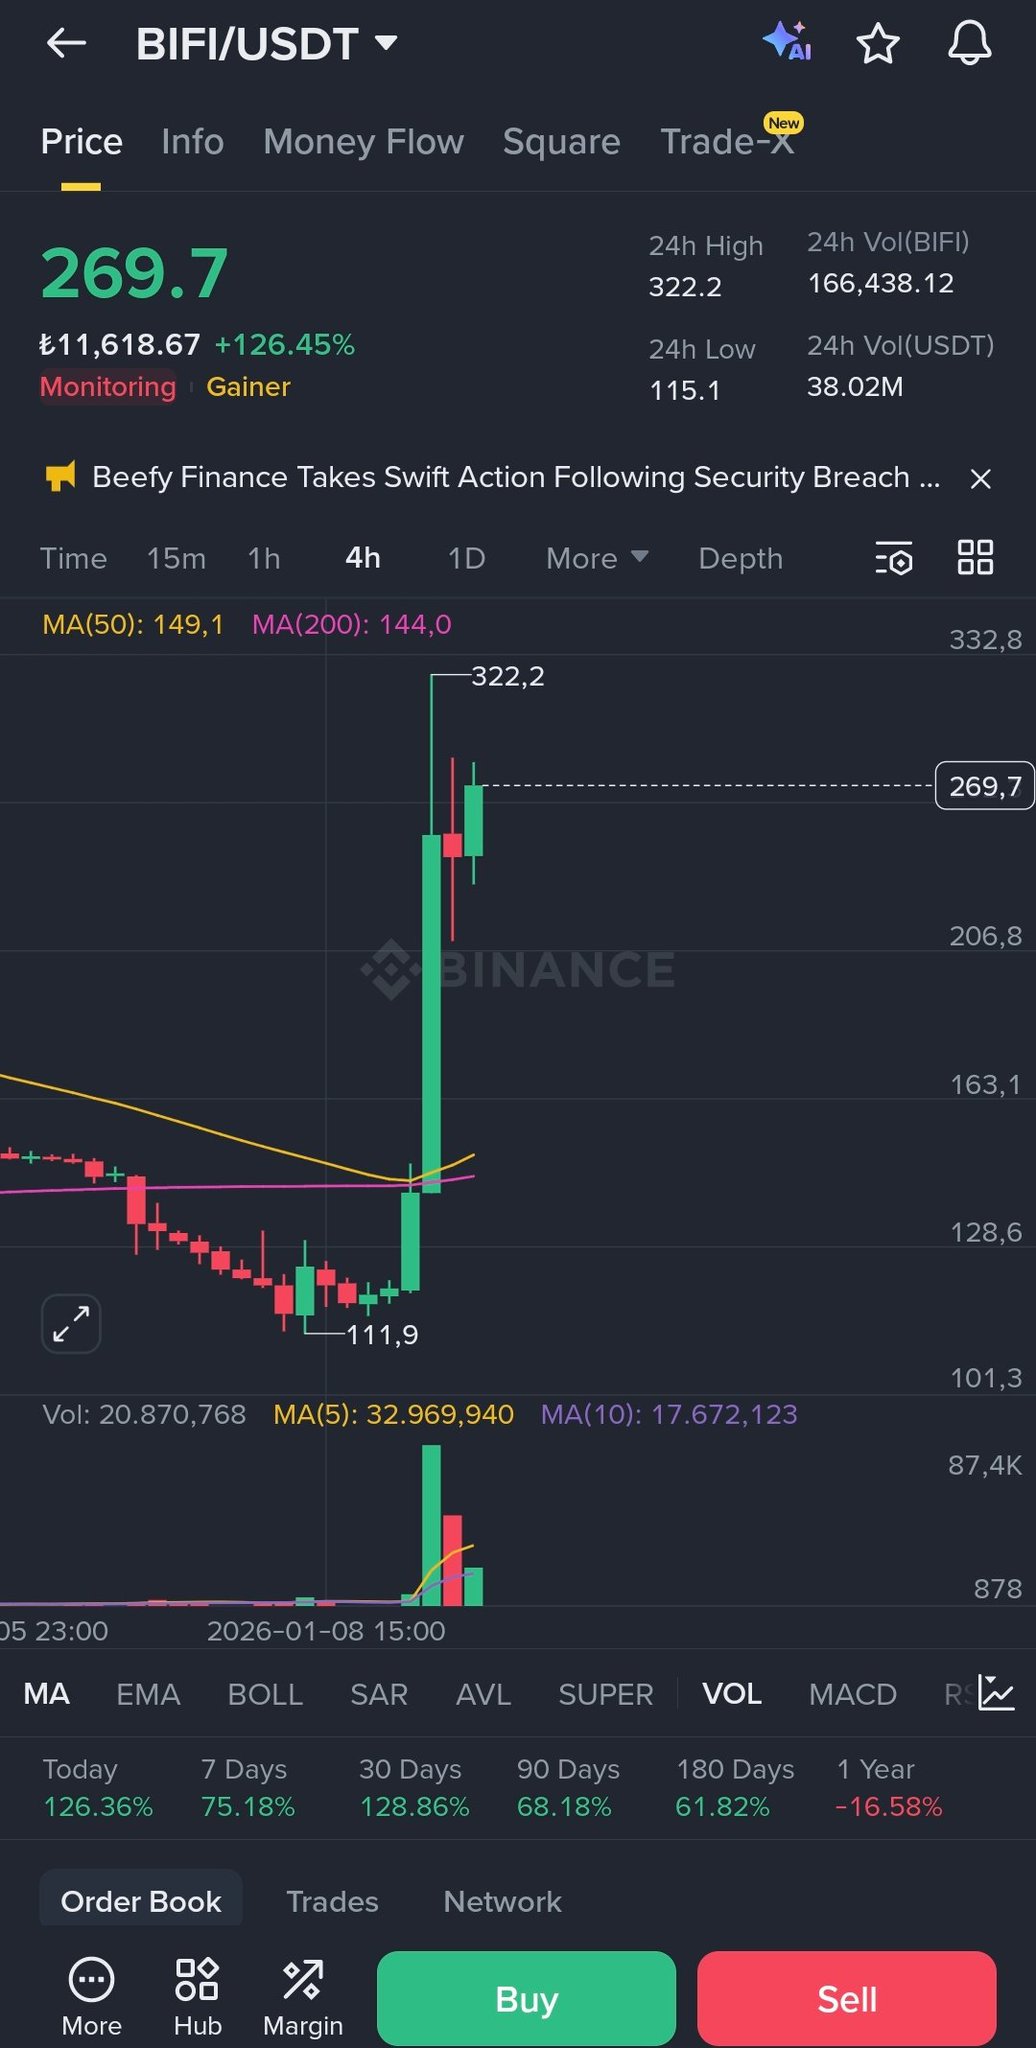Open the More menu at bottom

tap(91, 1997)
